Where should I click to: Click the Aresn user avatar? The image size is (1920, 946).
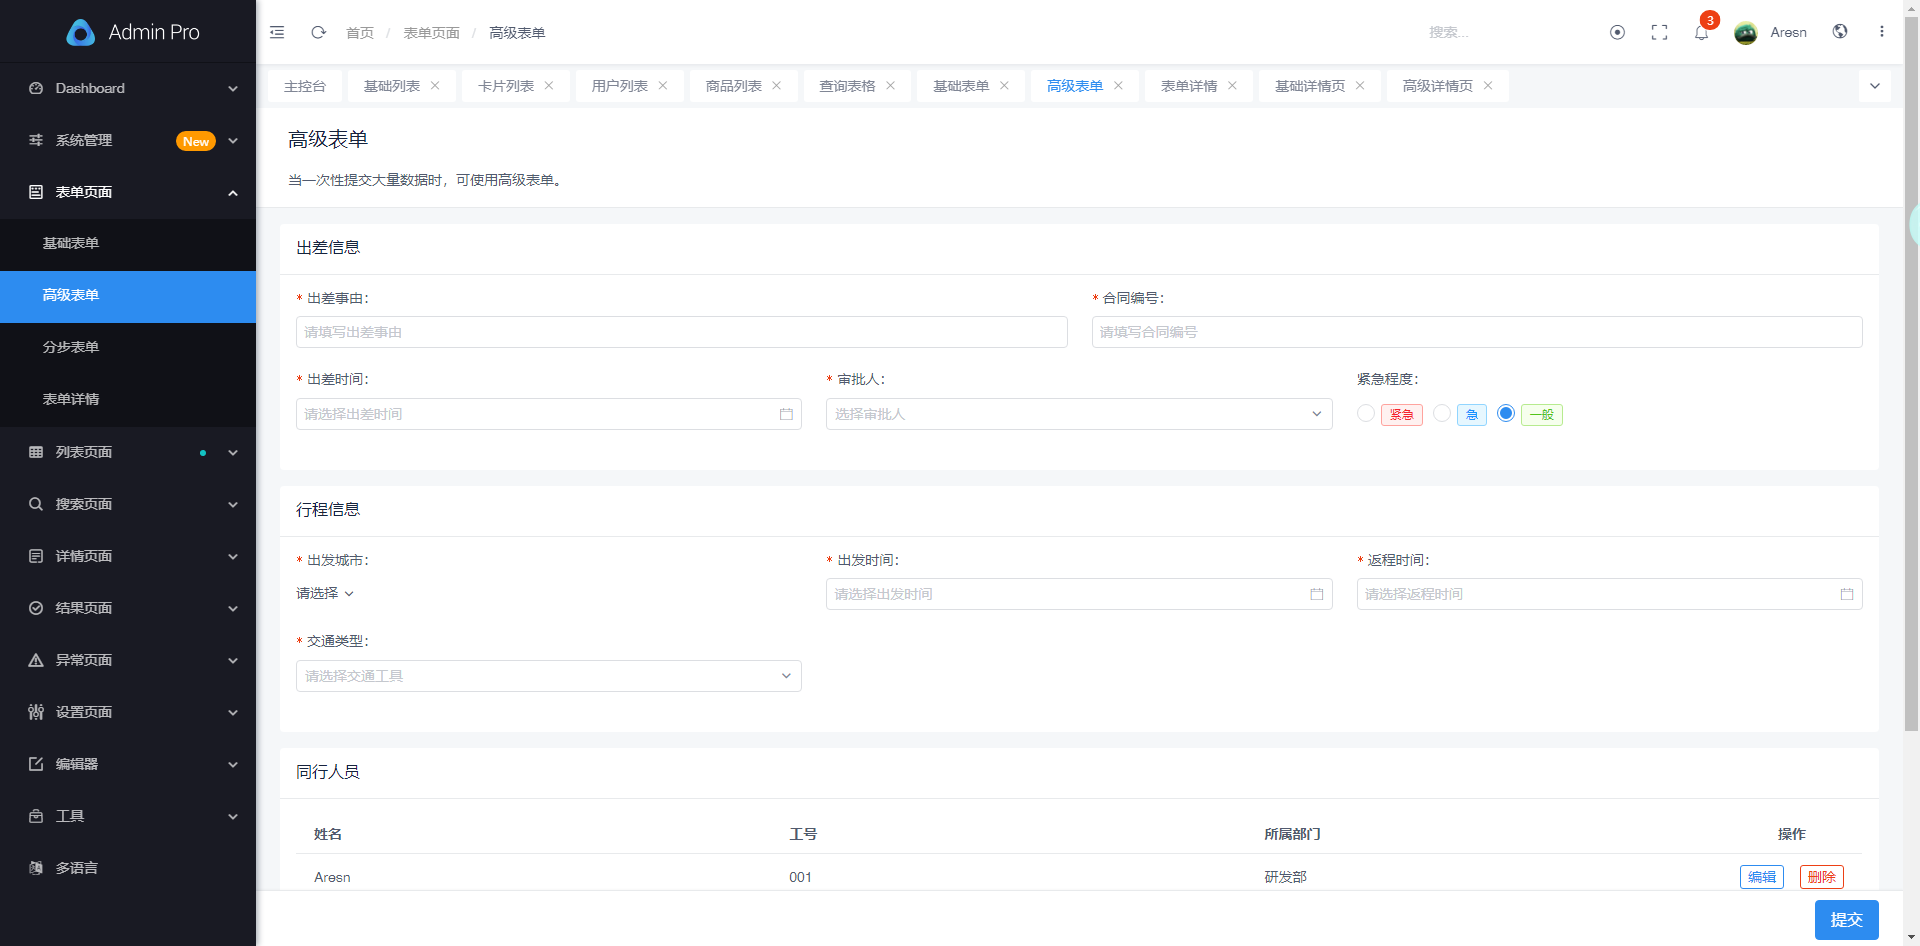1745,32
